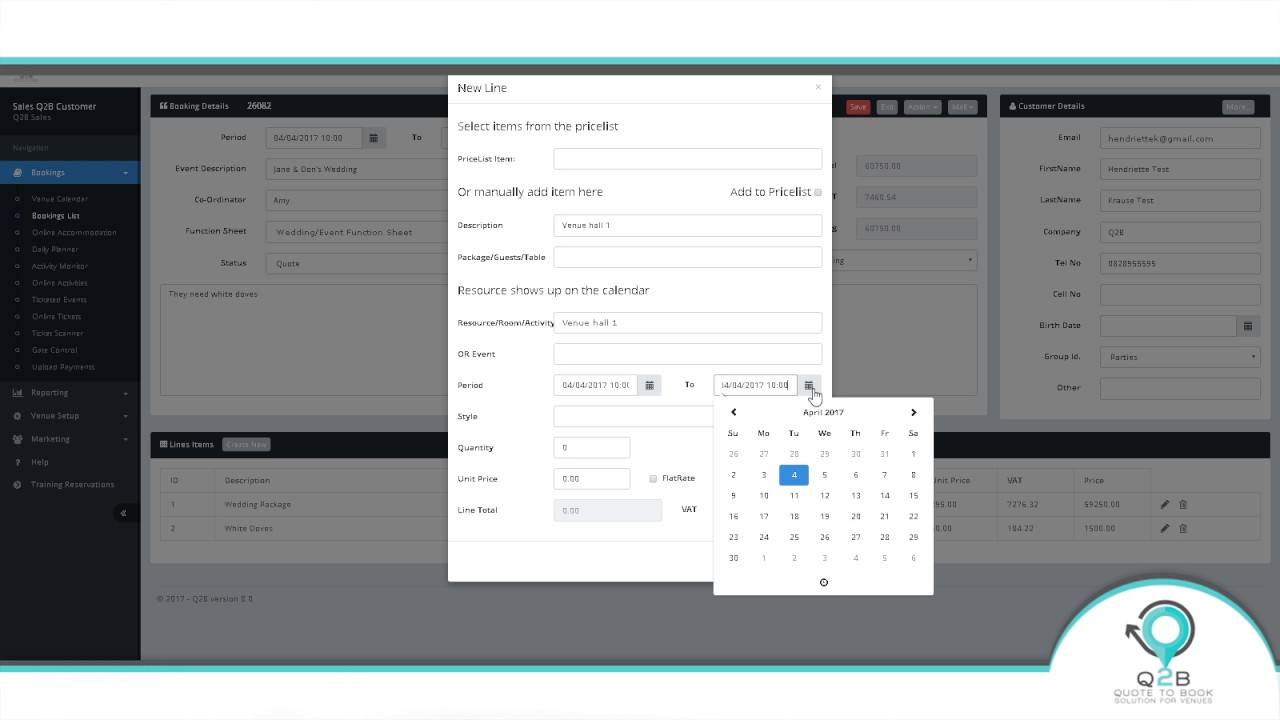
Task: Expand the Marketing menu section
Action: pos(70,439)
